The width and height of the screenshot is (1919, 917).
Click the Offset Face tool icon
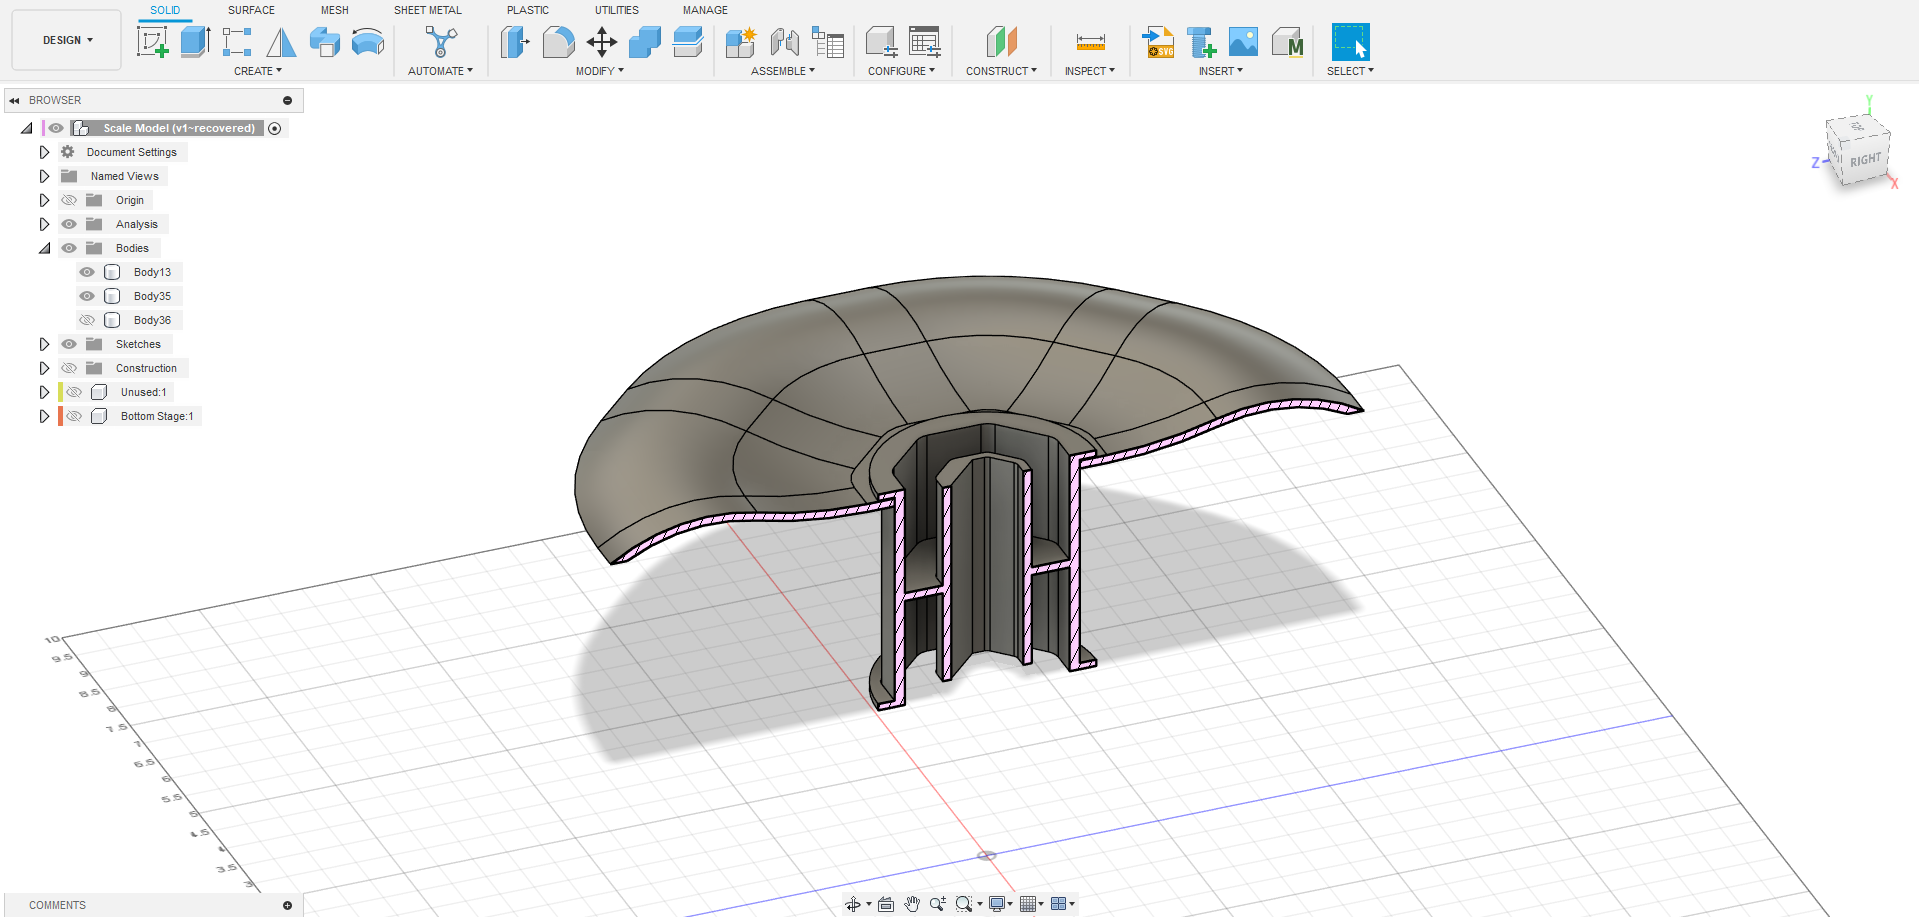tap(688, 42)
